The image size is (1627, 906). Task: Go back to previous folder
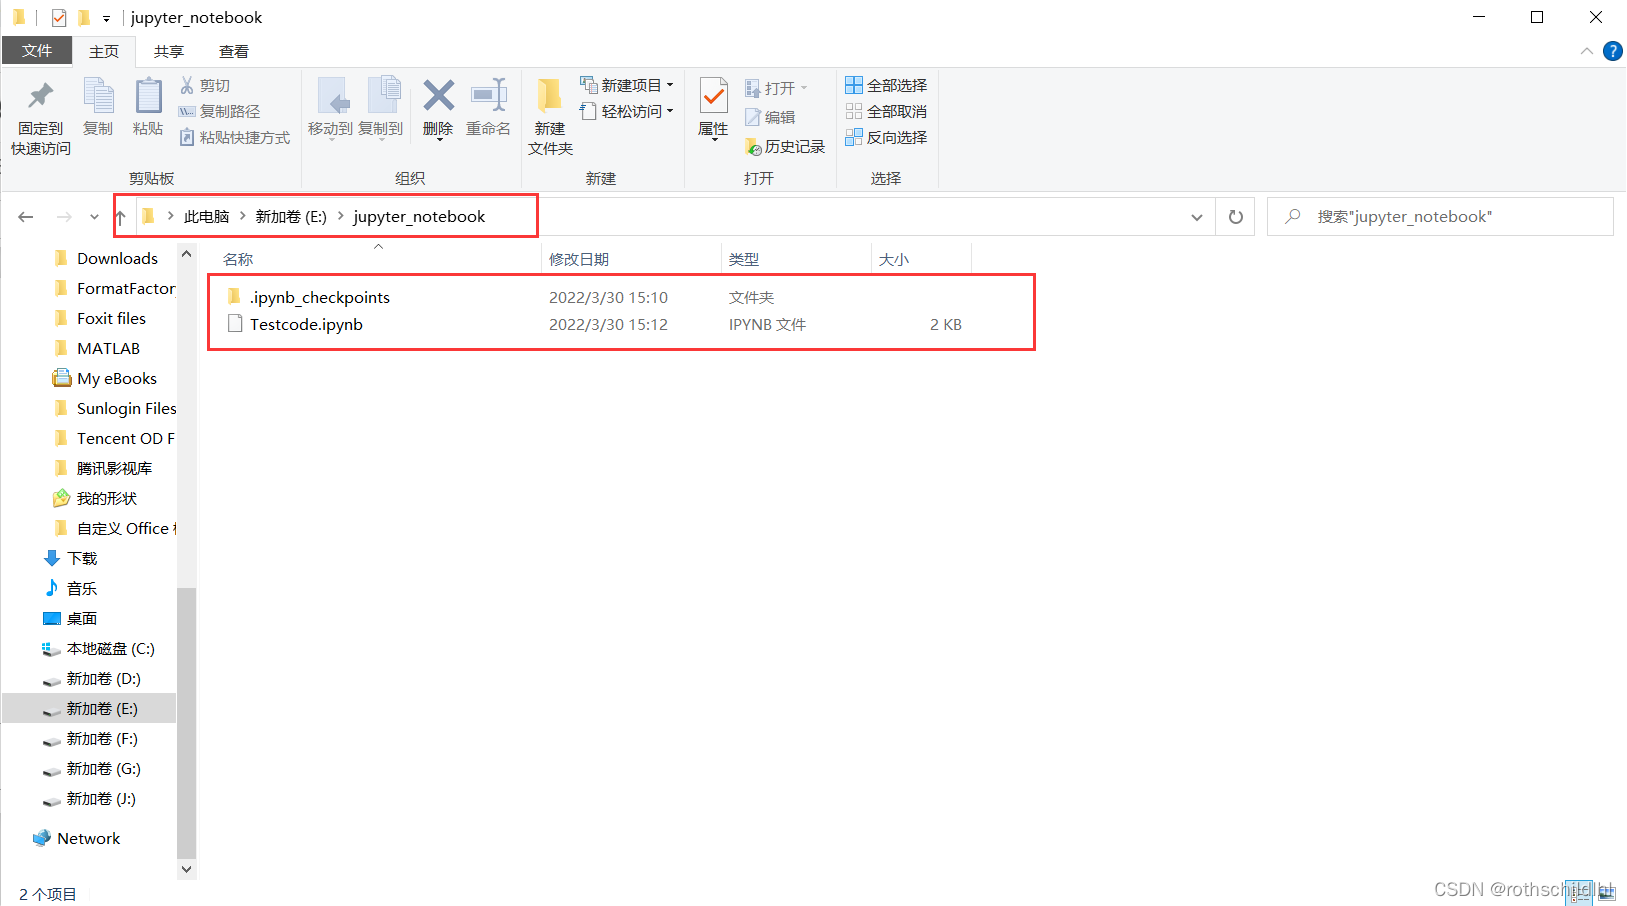26,217
